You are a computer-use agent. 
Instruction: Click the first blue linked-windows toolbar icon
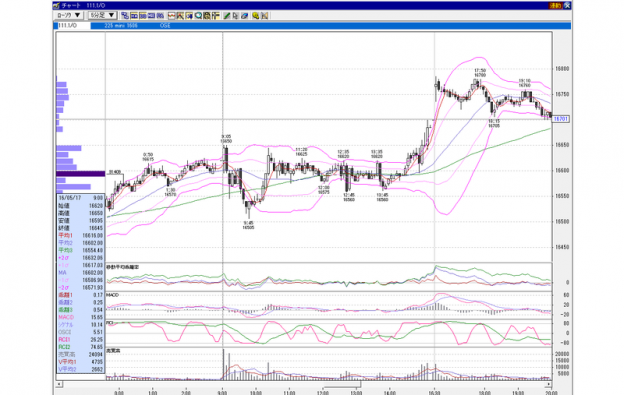pos(125,16)
